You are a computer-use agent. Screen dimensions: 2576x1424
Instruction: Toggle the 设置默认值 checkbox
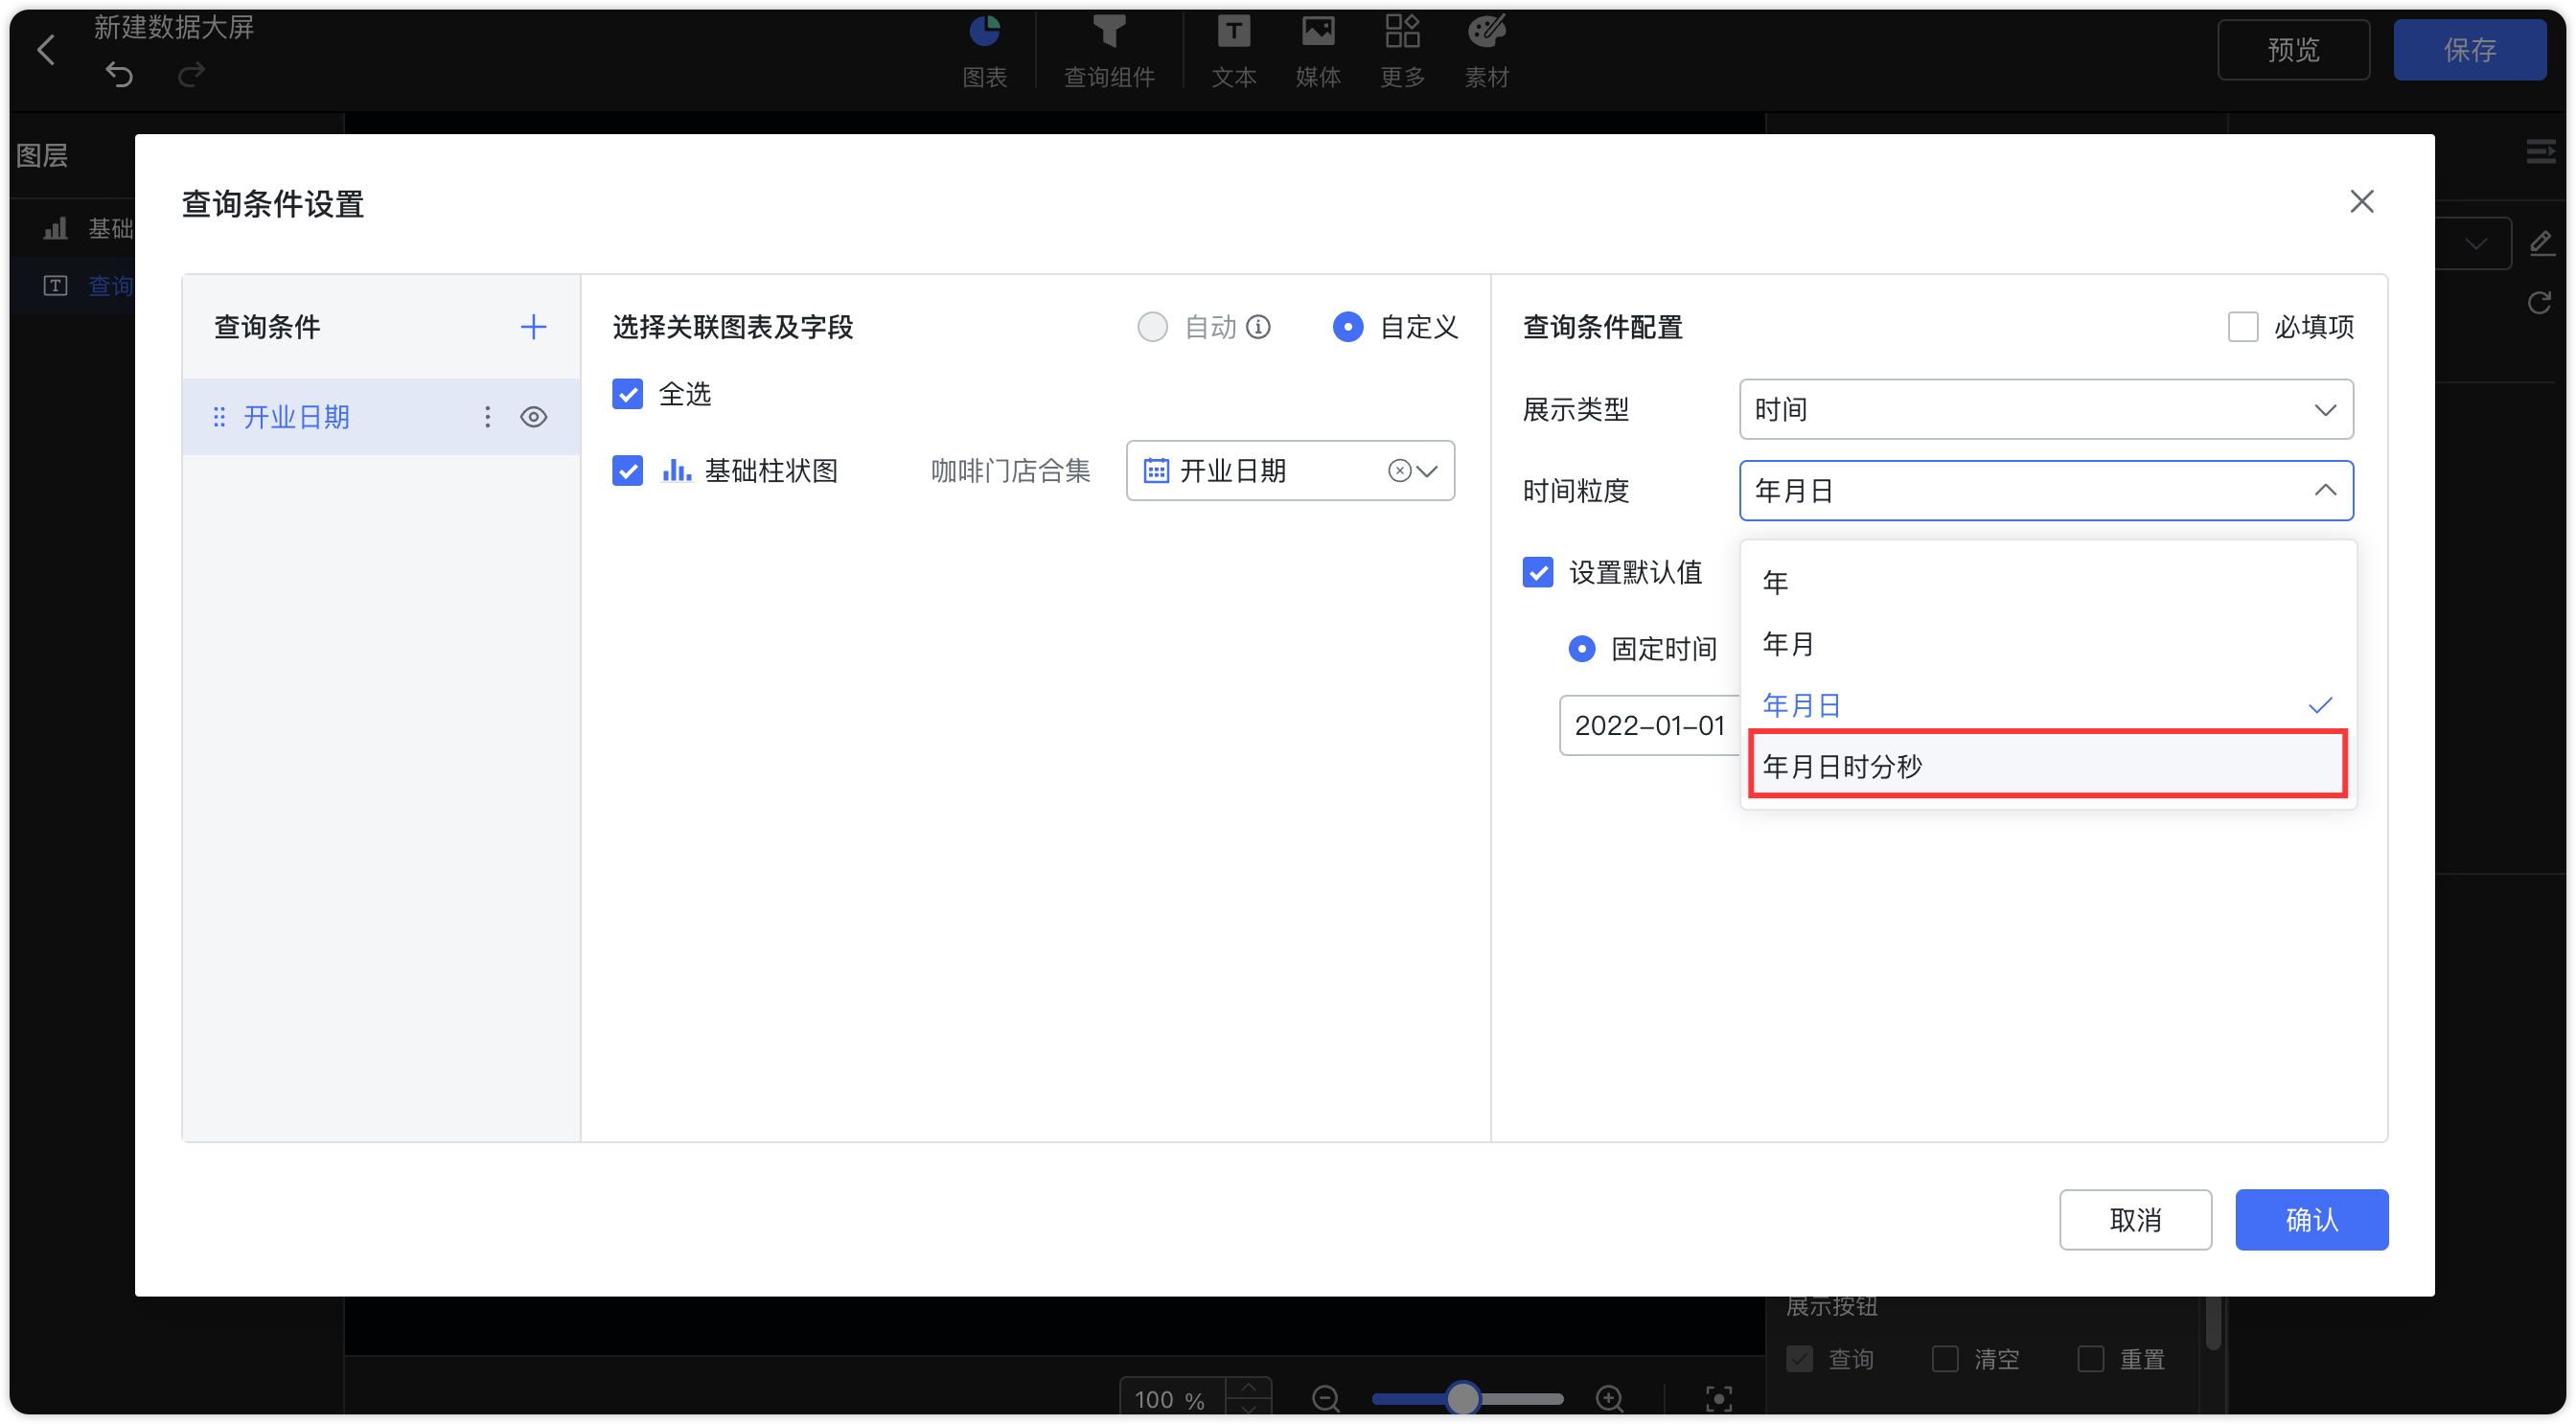coord(1537,572)
